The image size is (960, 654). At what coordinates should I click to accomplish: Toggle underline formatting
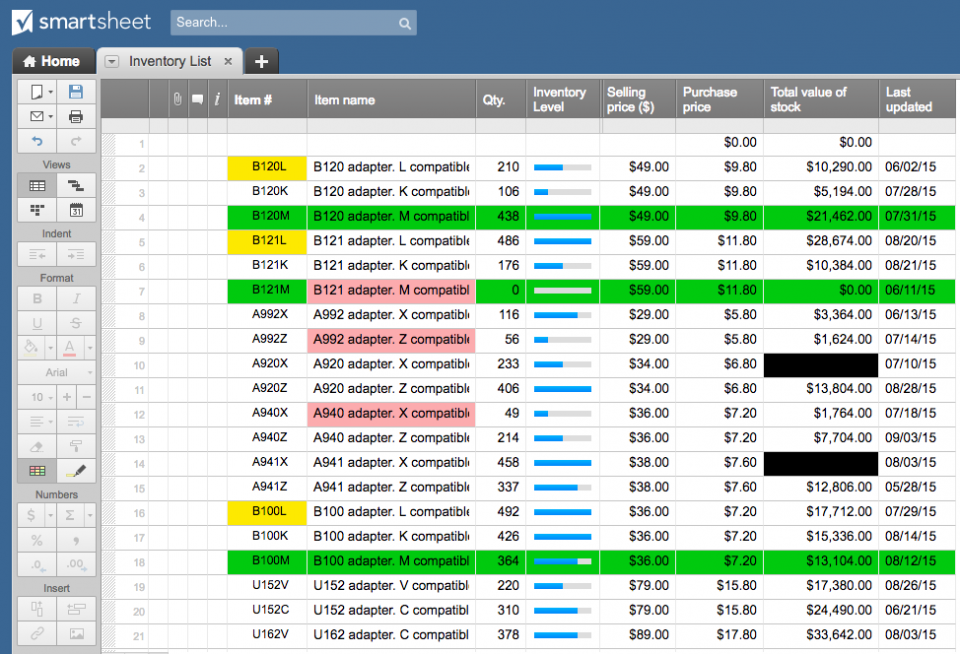click(36, 323)
